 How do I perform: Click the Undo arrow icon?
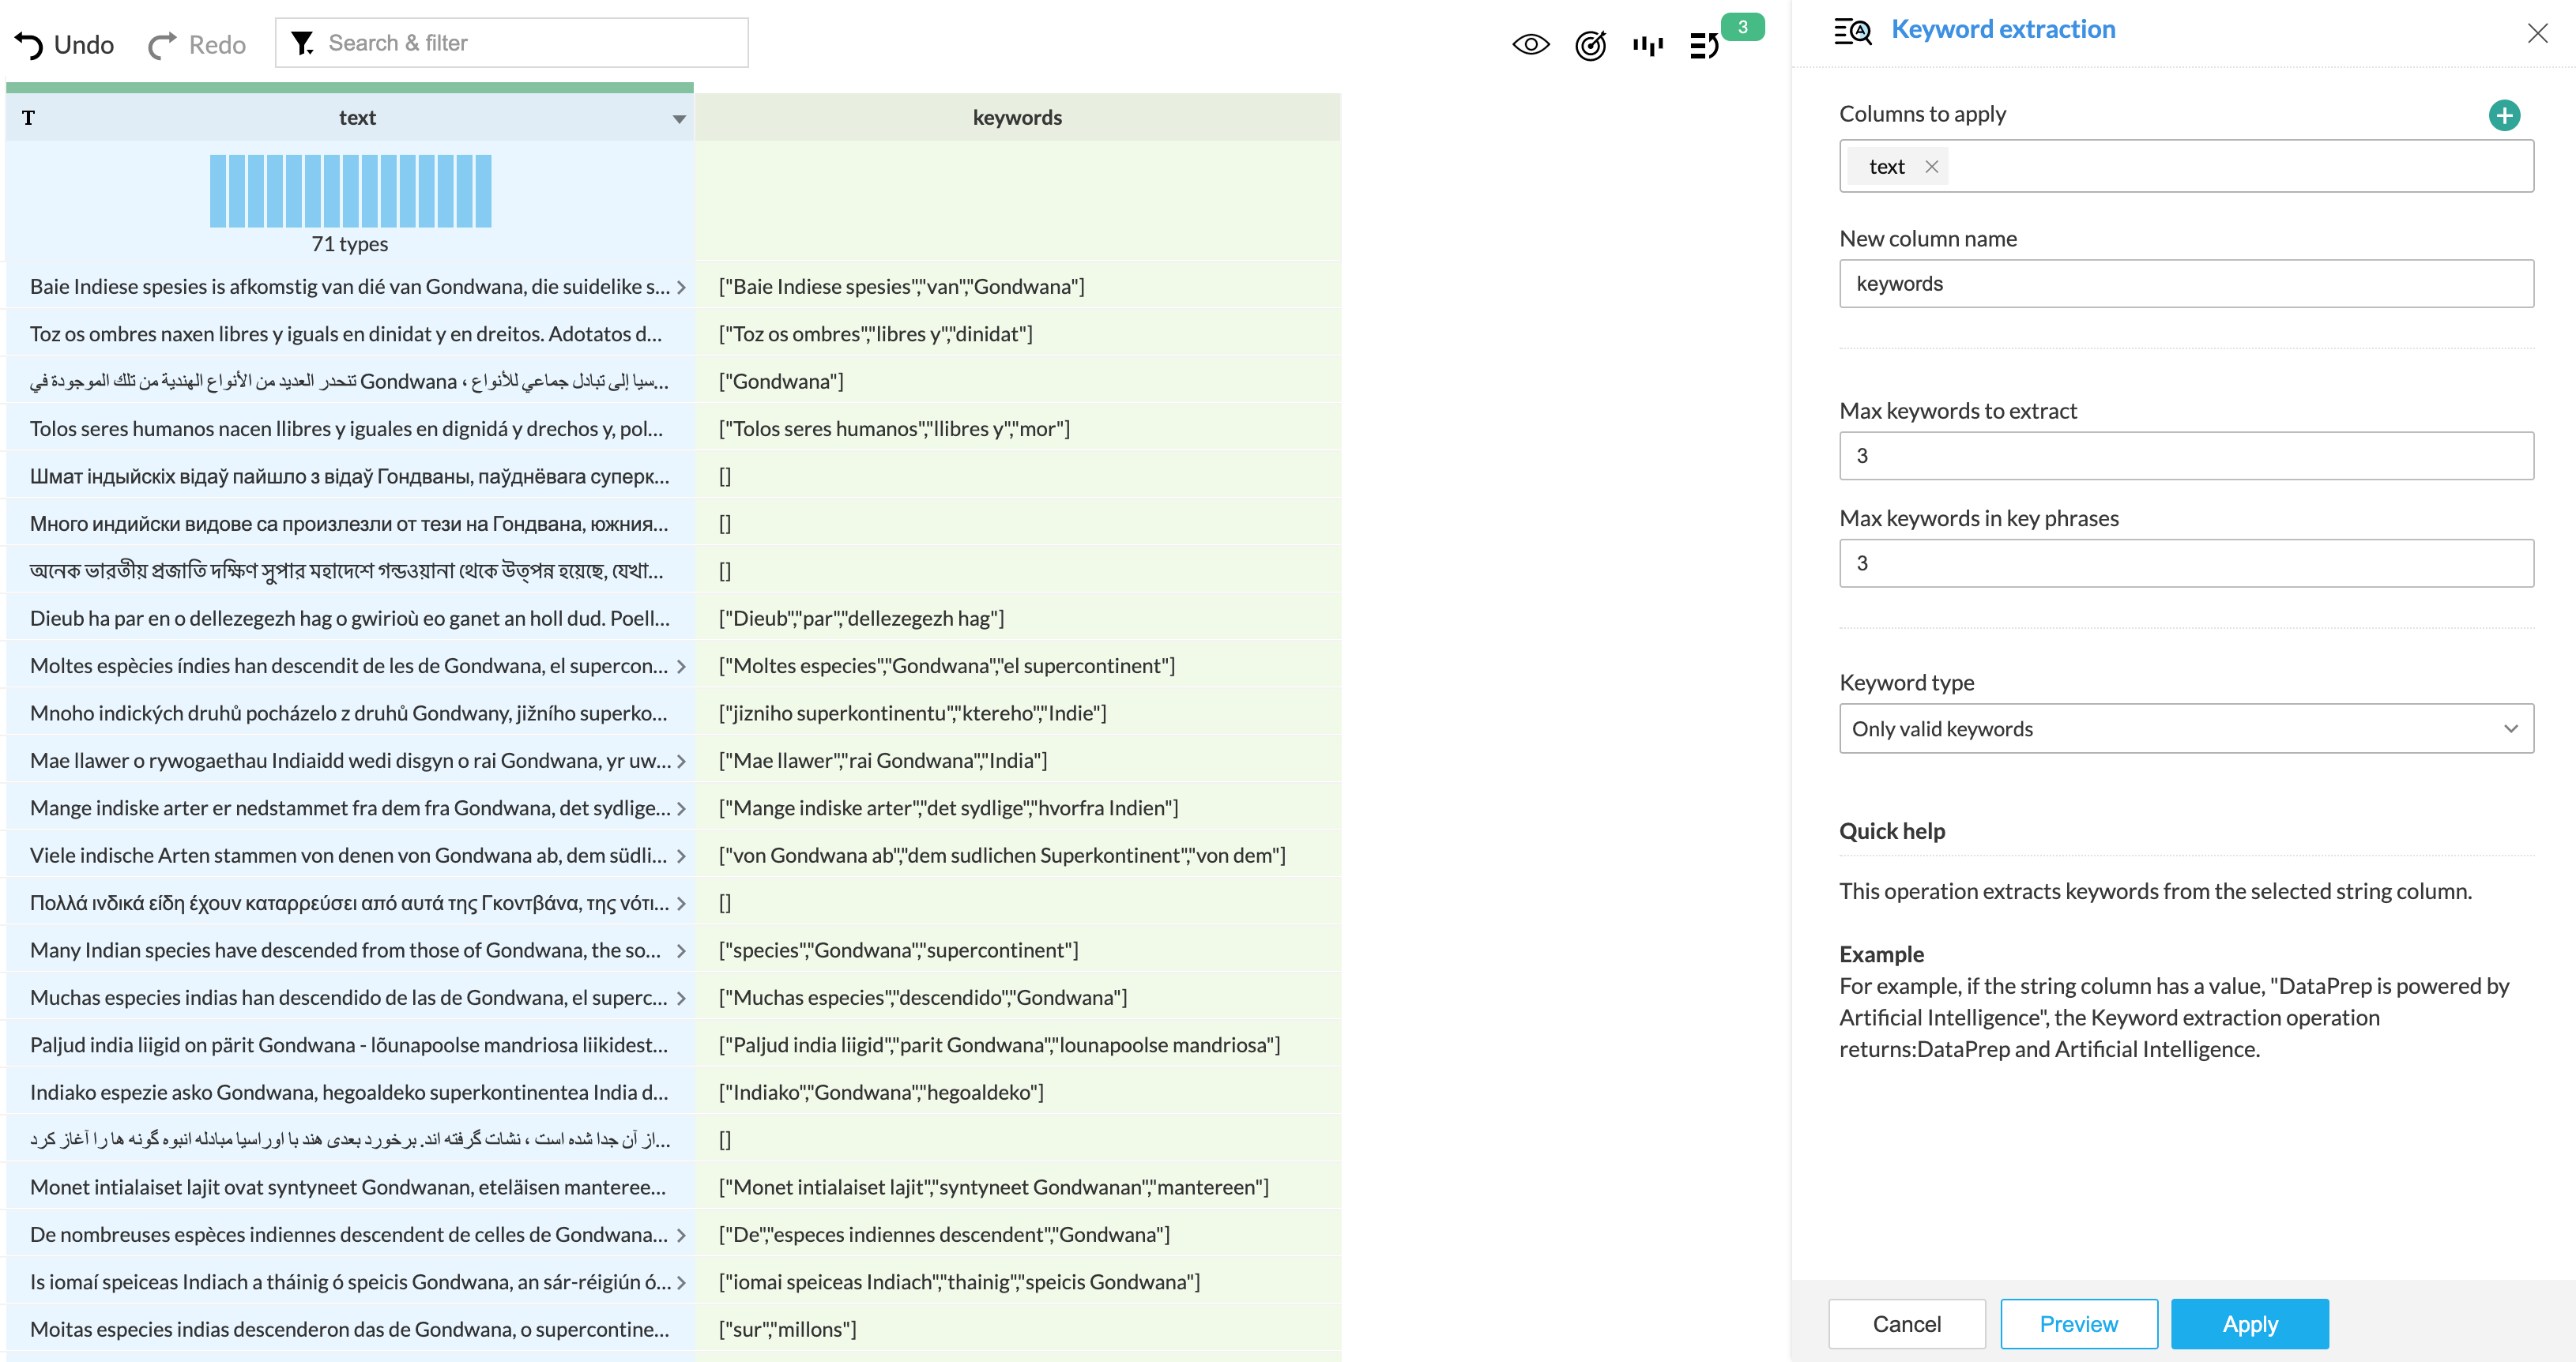(x=29, y=45)
